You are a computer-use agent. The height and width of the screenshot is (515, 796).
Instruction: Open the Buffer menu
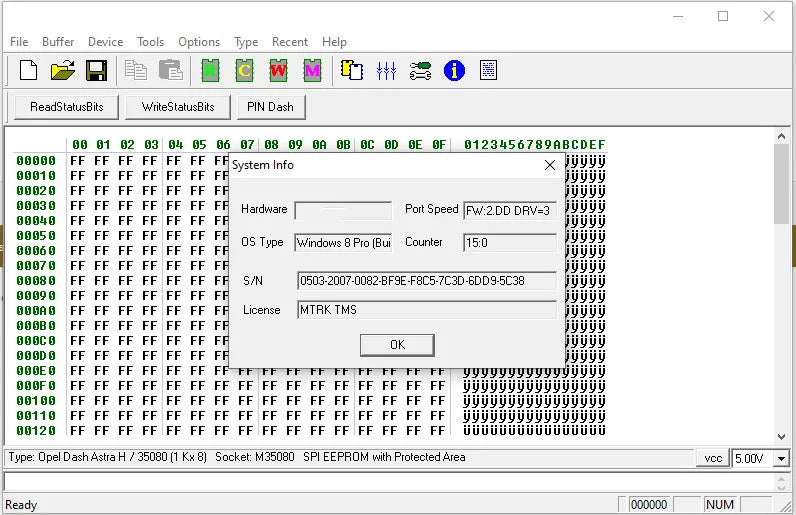[x=58, y=42]
